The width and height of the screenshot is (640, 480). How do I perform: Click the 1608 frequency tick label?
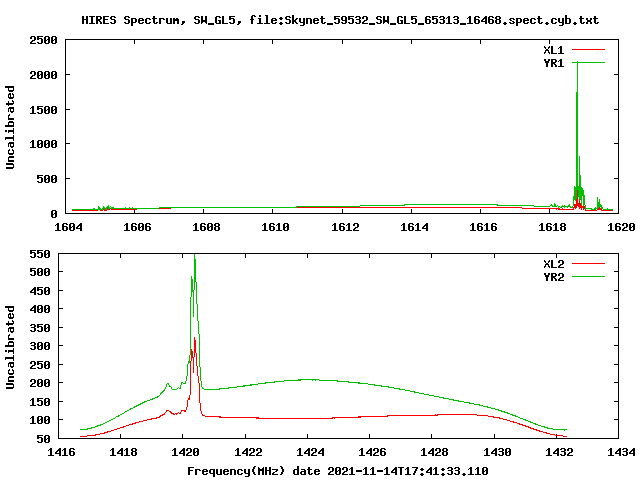pos(206,227)
